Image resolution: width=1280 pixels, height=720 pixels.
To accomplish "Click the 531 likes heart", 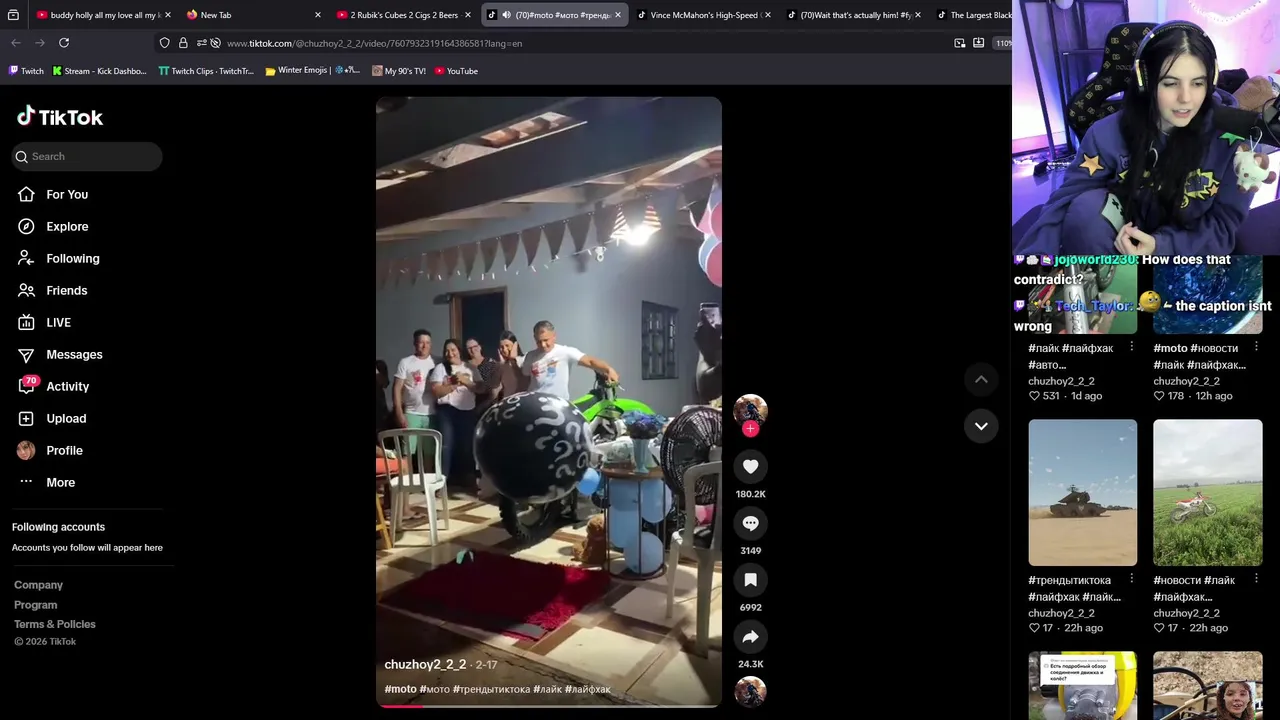I will (x=1034, y=396).
